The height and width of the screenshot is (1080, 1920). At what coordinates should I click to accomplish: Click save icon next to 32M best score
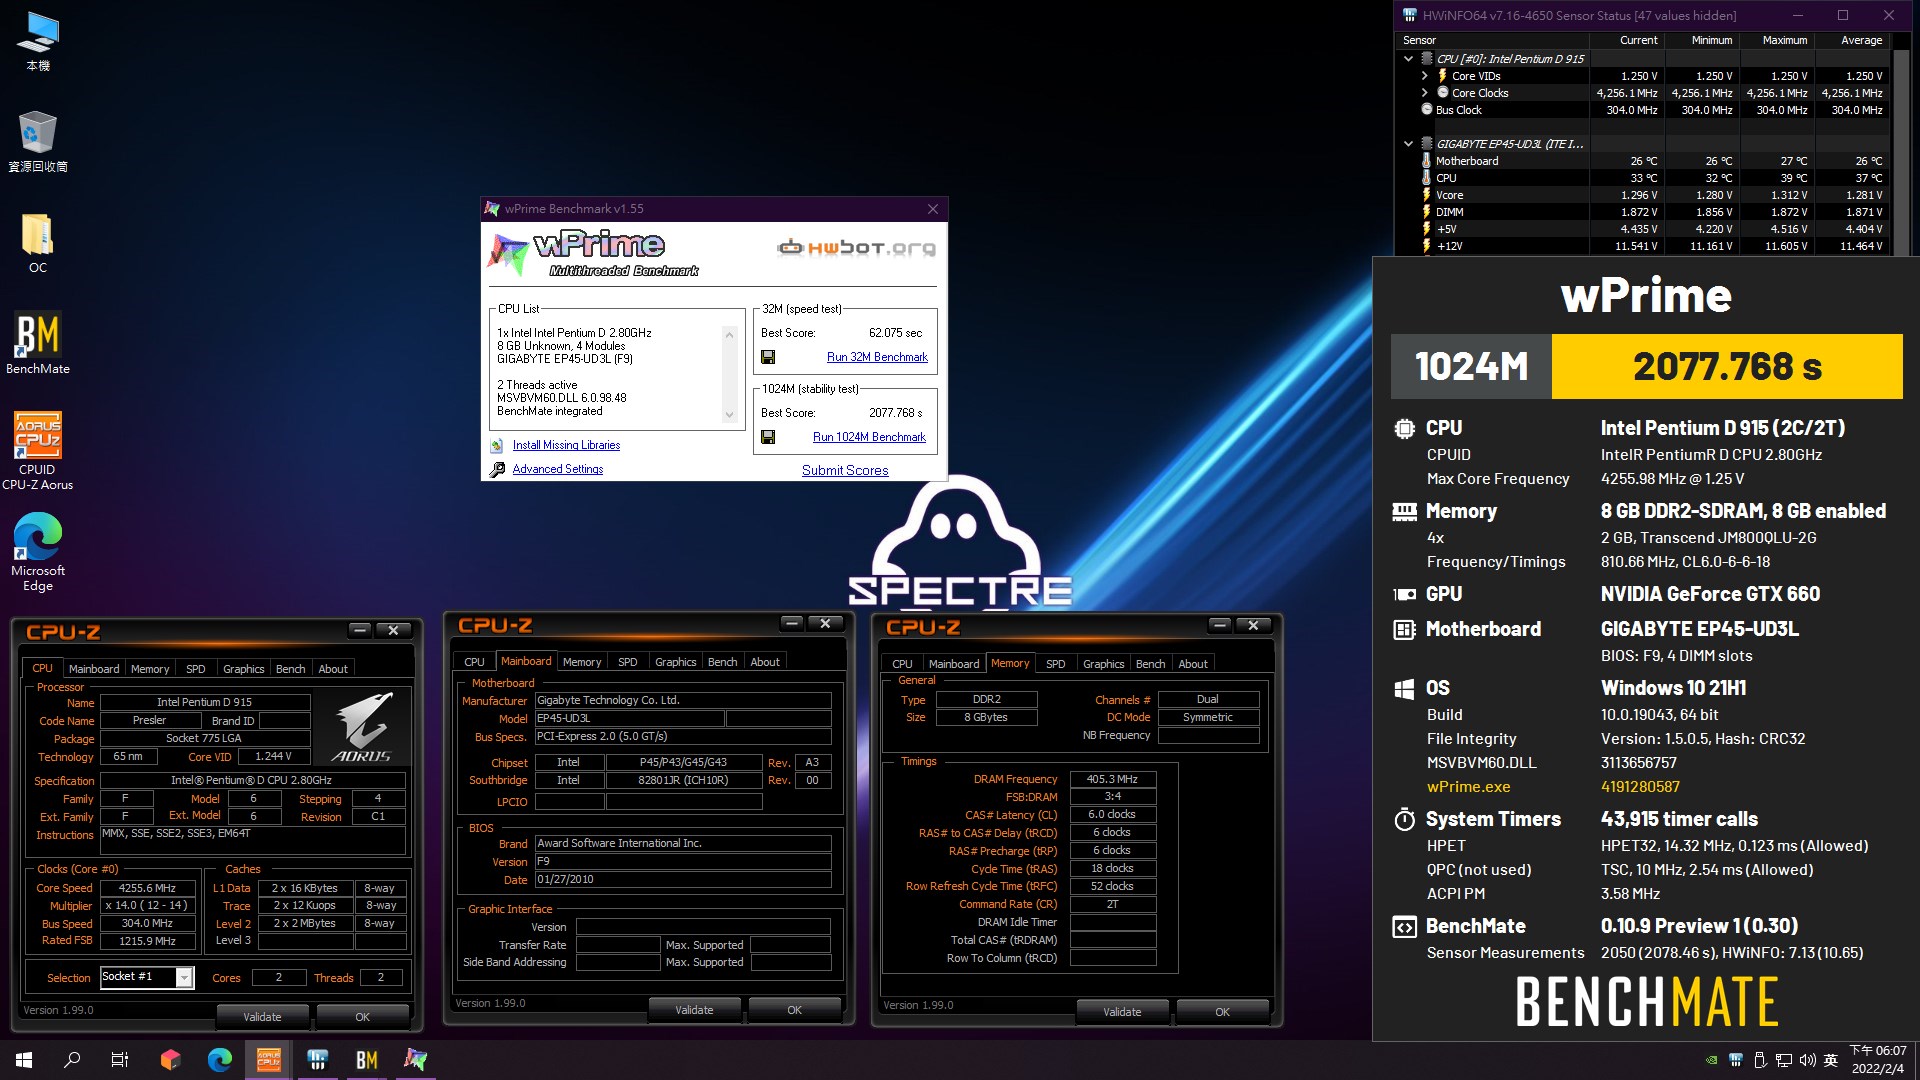768,357
